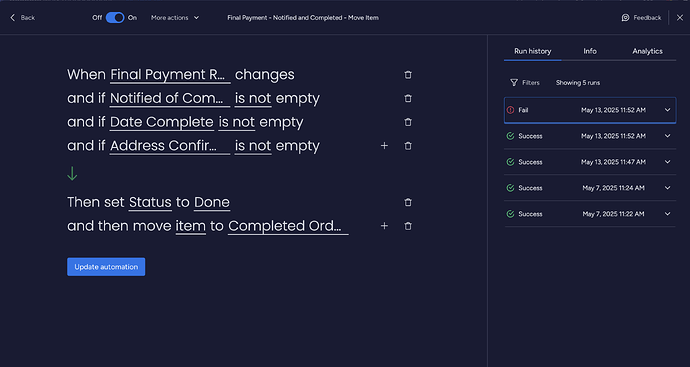Click the 'May 7, 2025 11:22 AM' timestamp
This screenshot has height=367, width=690.
613,214
